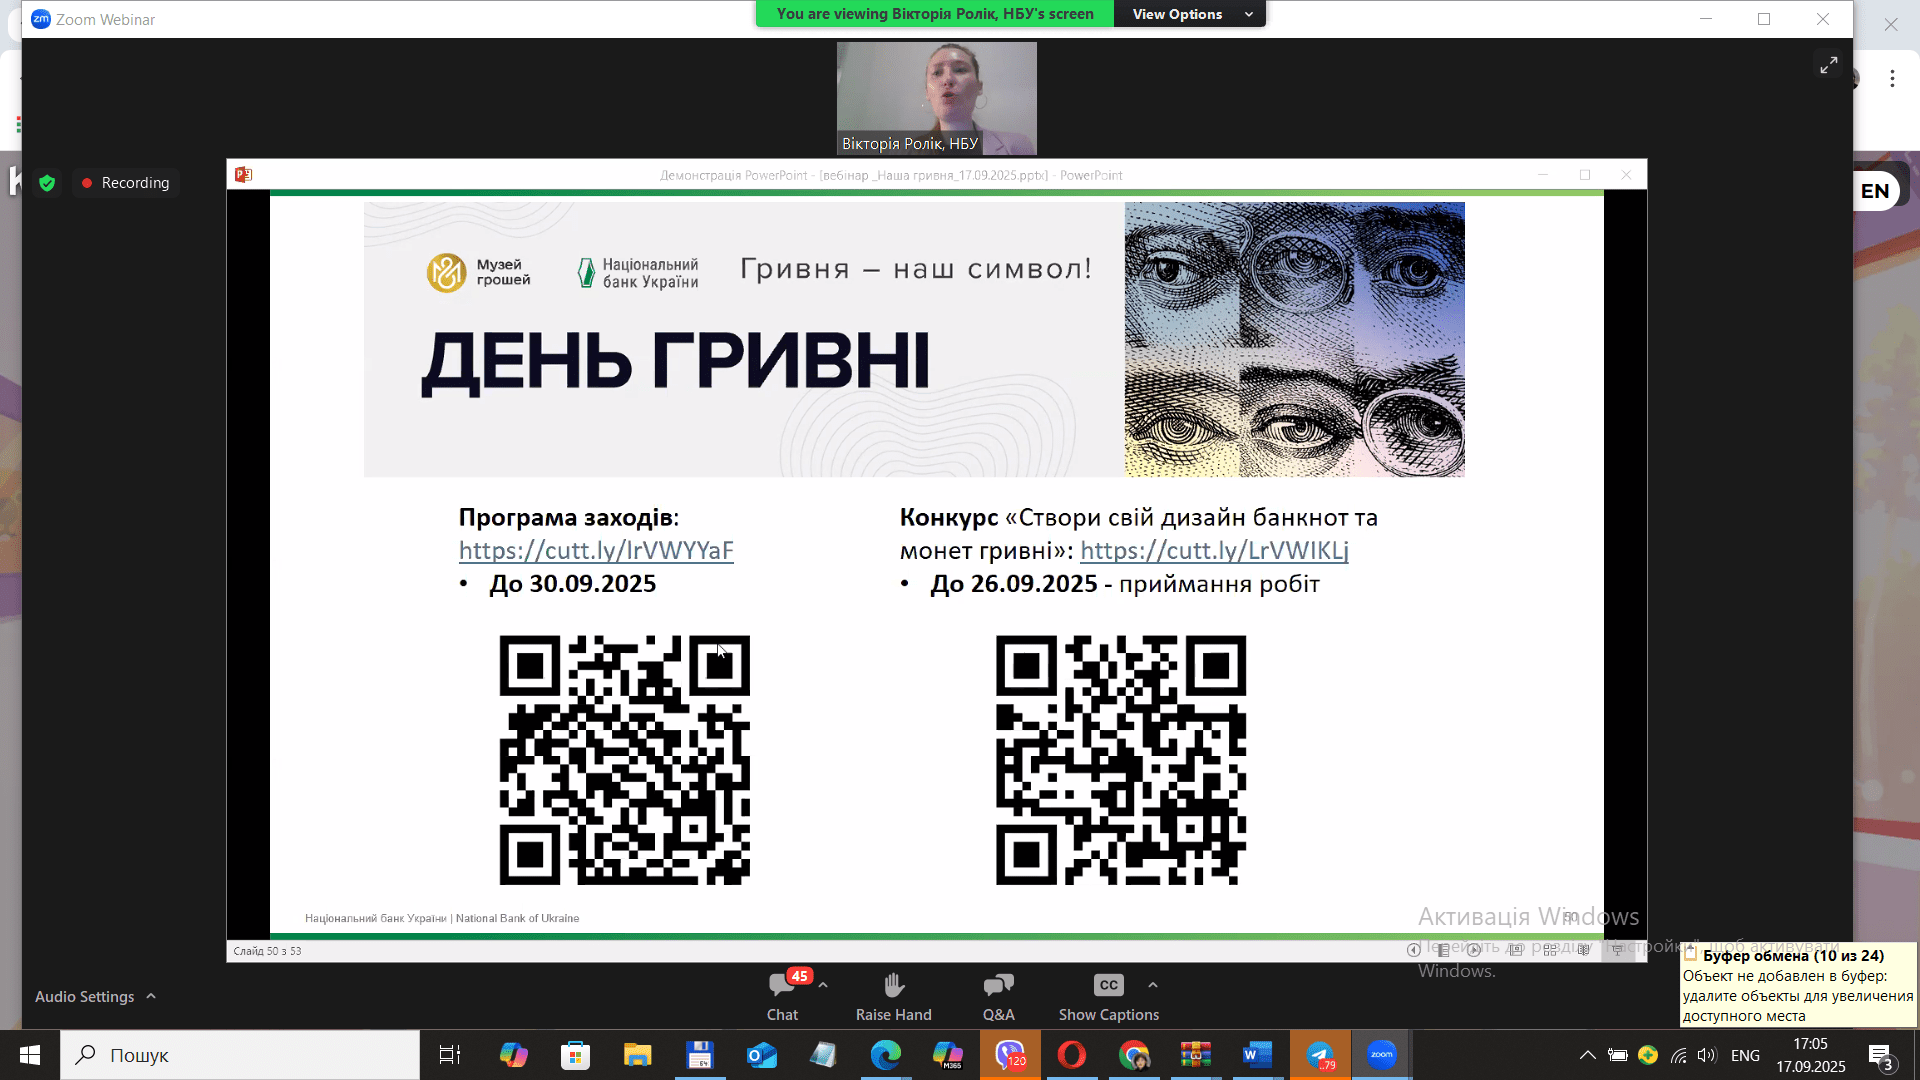
Task: Open Microsoft Edge from the taskbar
Action: pyautogui.click(x=886, y=1055)
